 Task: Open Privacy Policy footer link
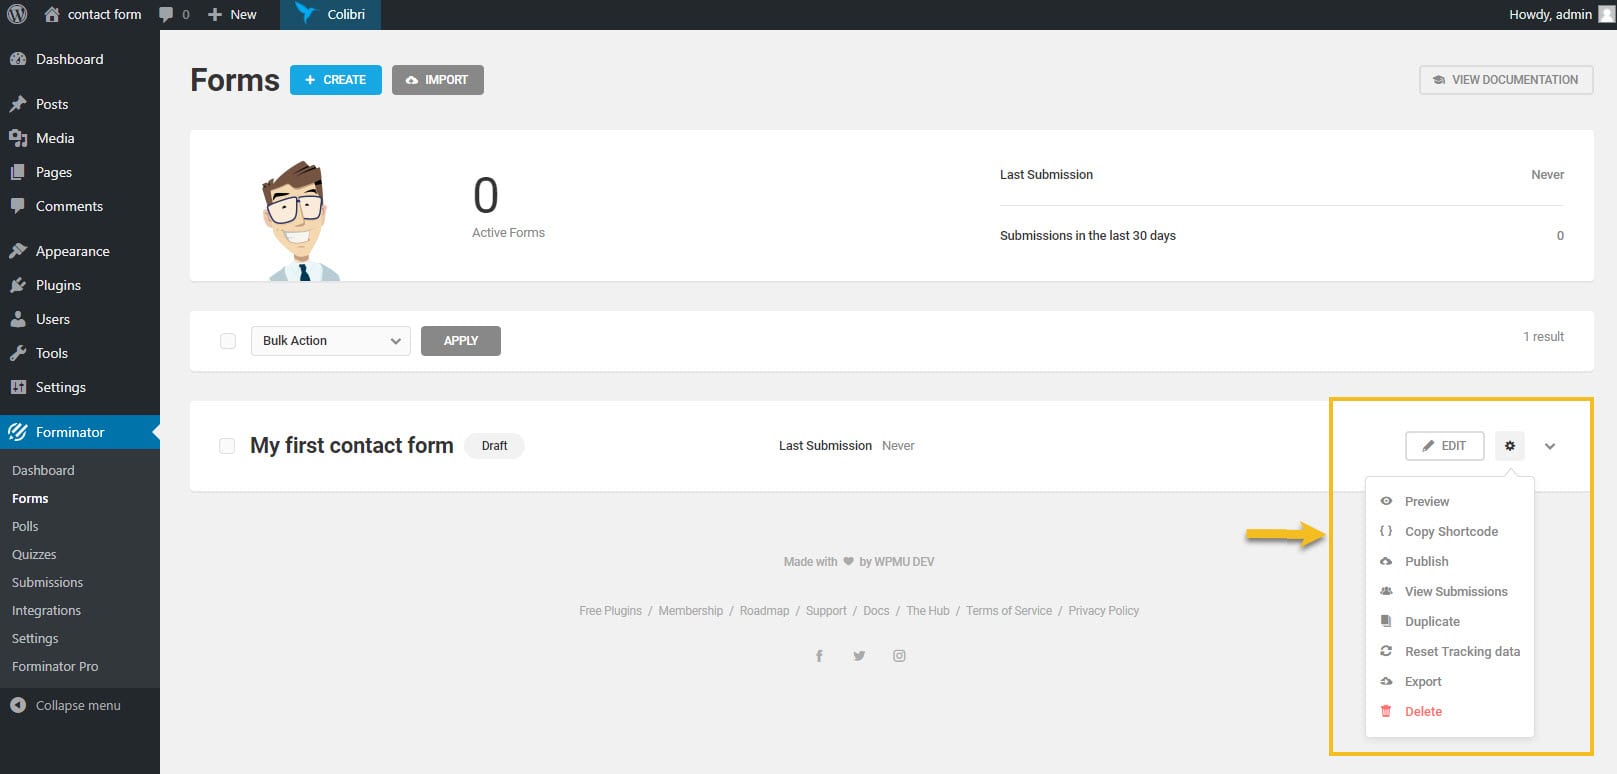pyautogui.click(x=1104, y=611)
